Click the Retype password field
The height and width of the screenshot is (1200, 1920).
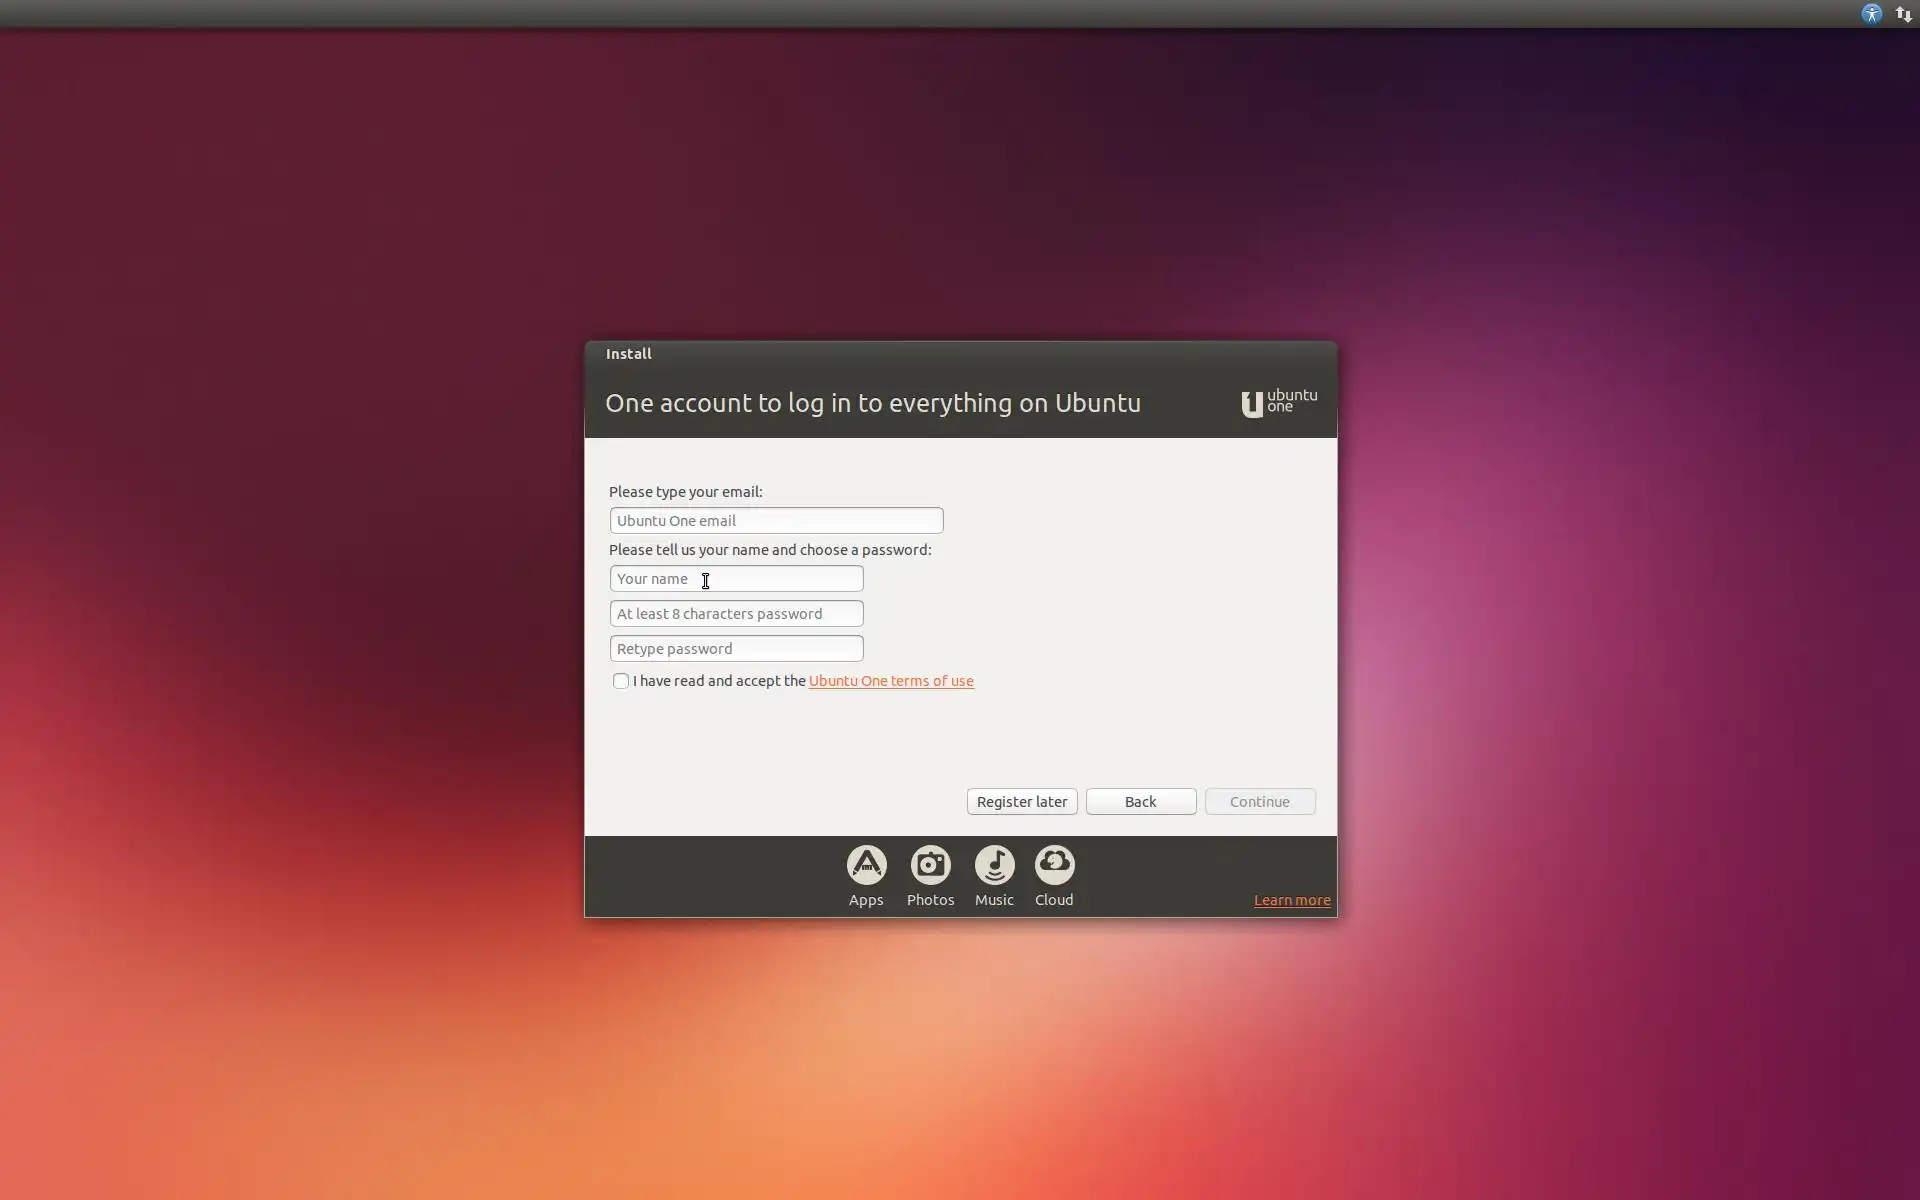click(736, 649)
